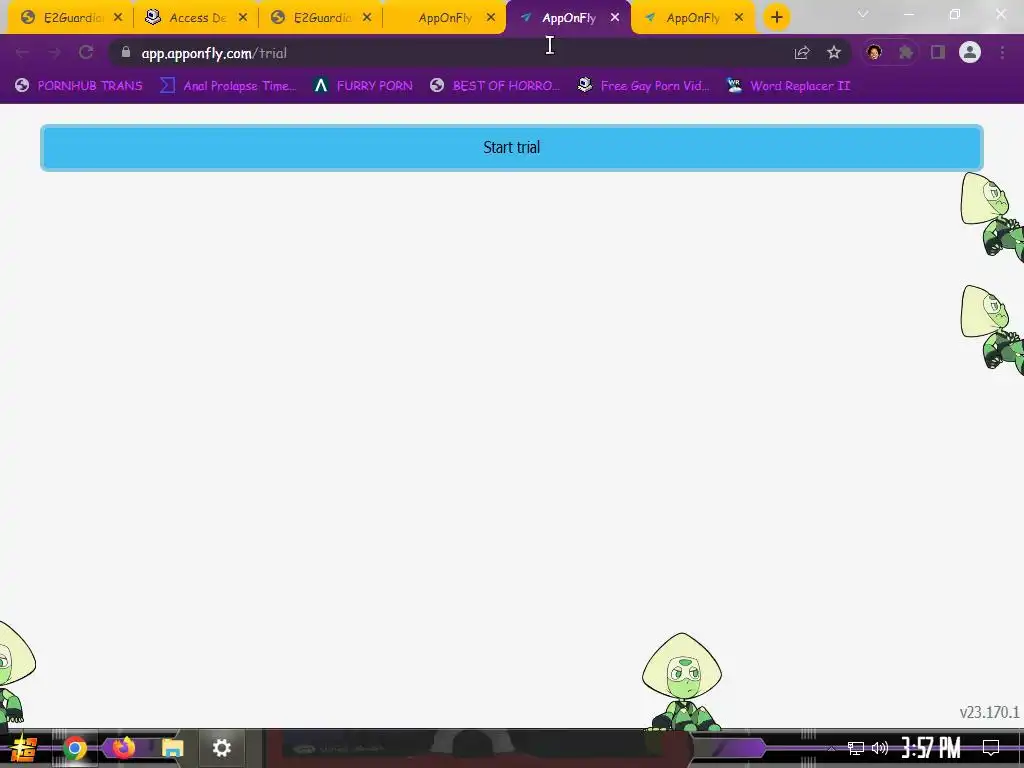Share this page icon
The width and height of the screenshot is (1024, 768).
[x=802, y=52]
